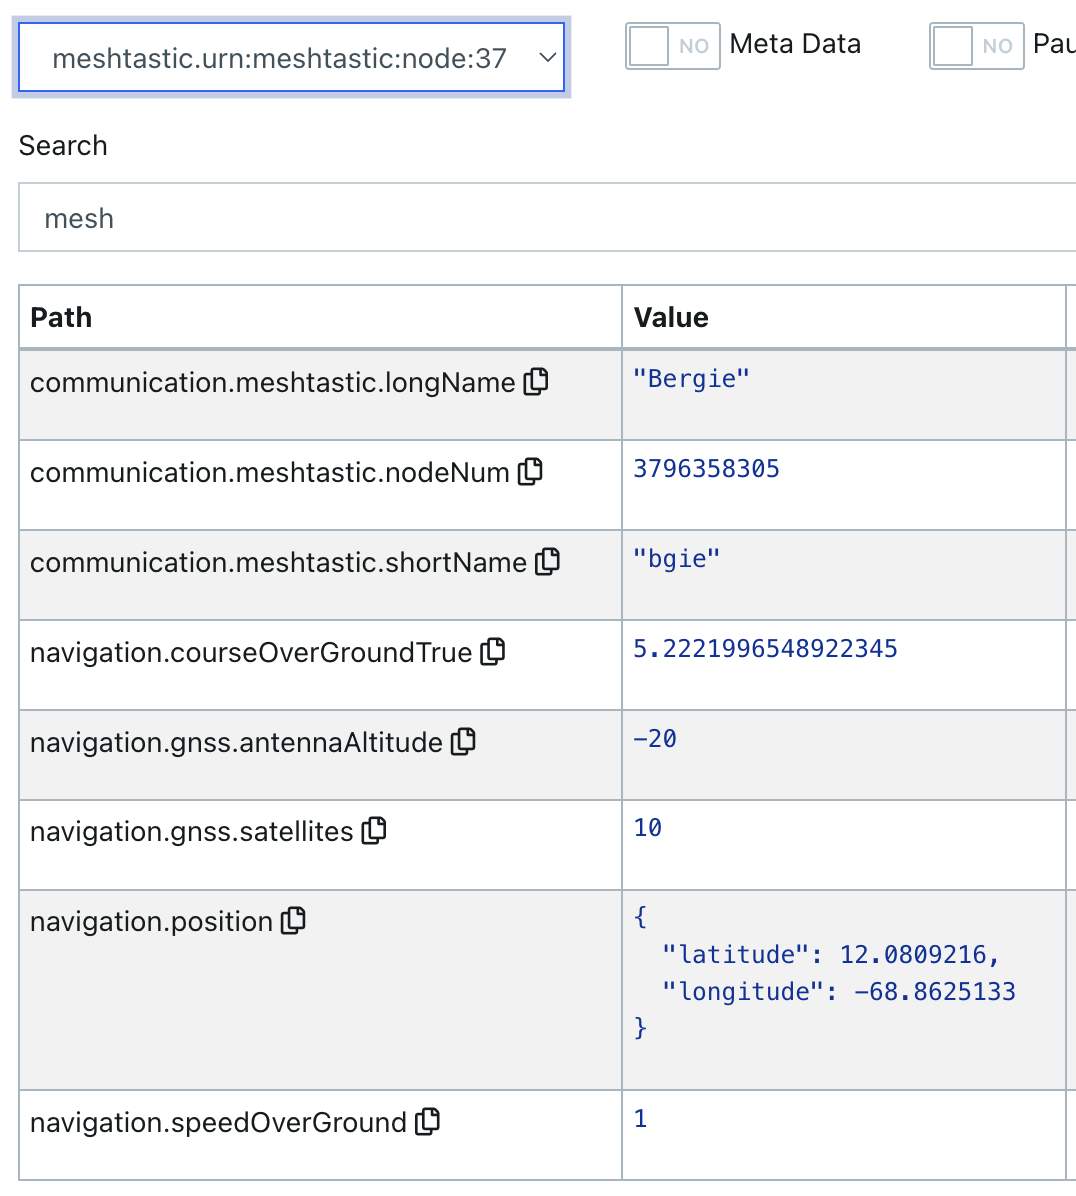Click the Path column header
Viewport: 1076px width, 1196px height.
point(61,317)
